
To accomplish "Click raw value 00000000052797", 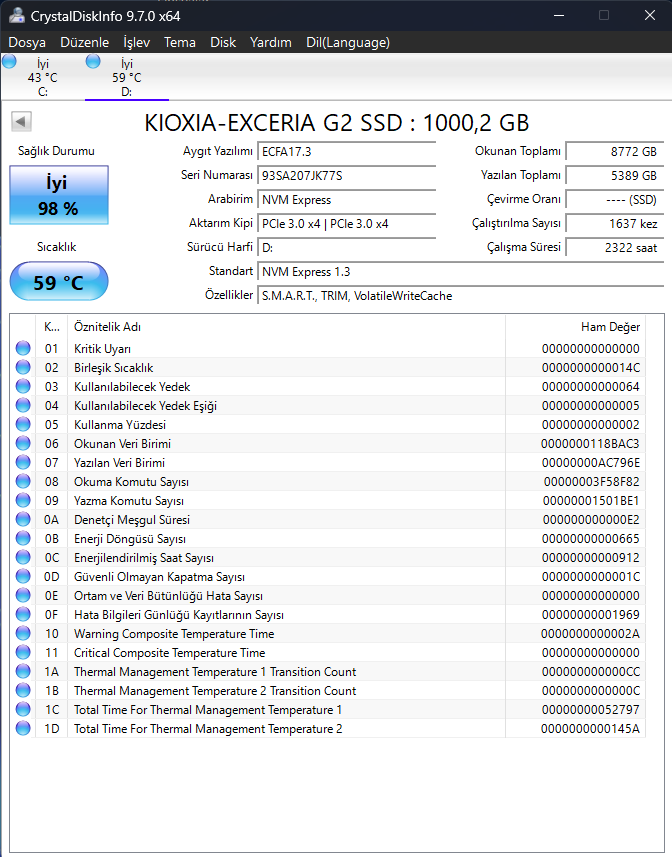I will click(591, 709).
